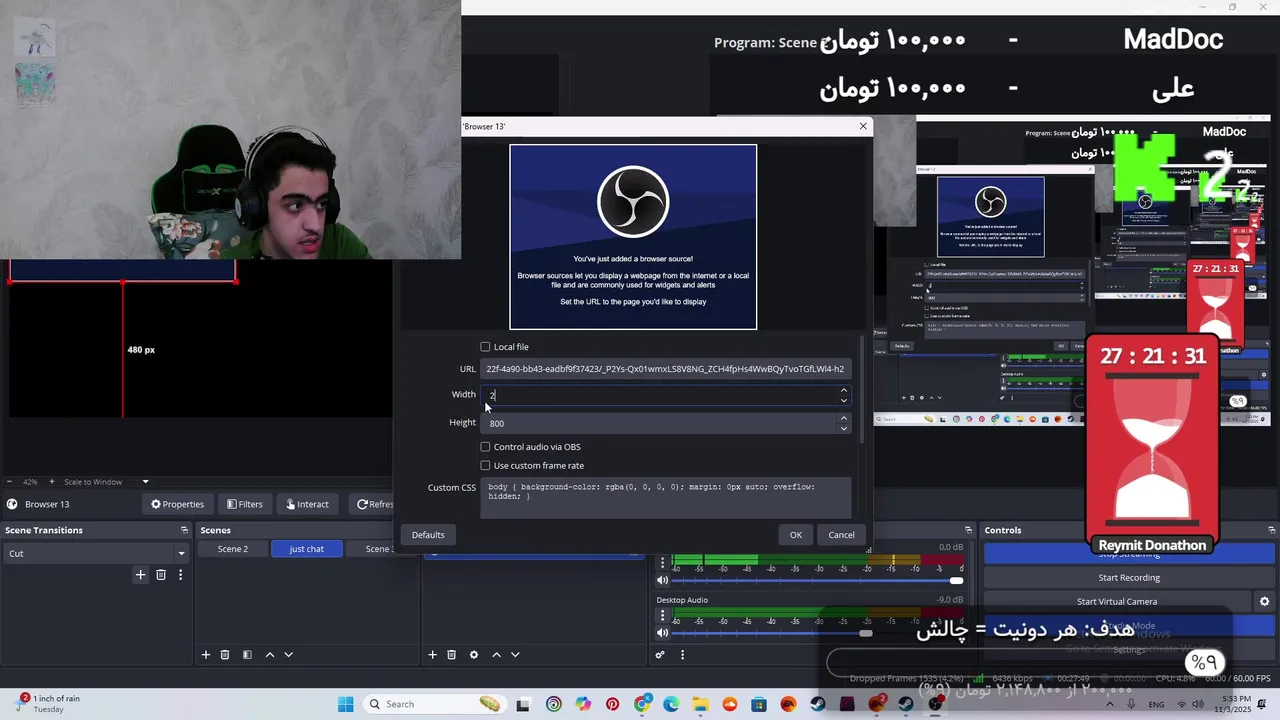Viewport: 1280px width, 720px height.
Task: Open transition properties three-dot menu
Action: tap(180, 575)
